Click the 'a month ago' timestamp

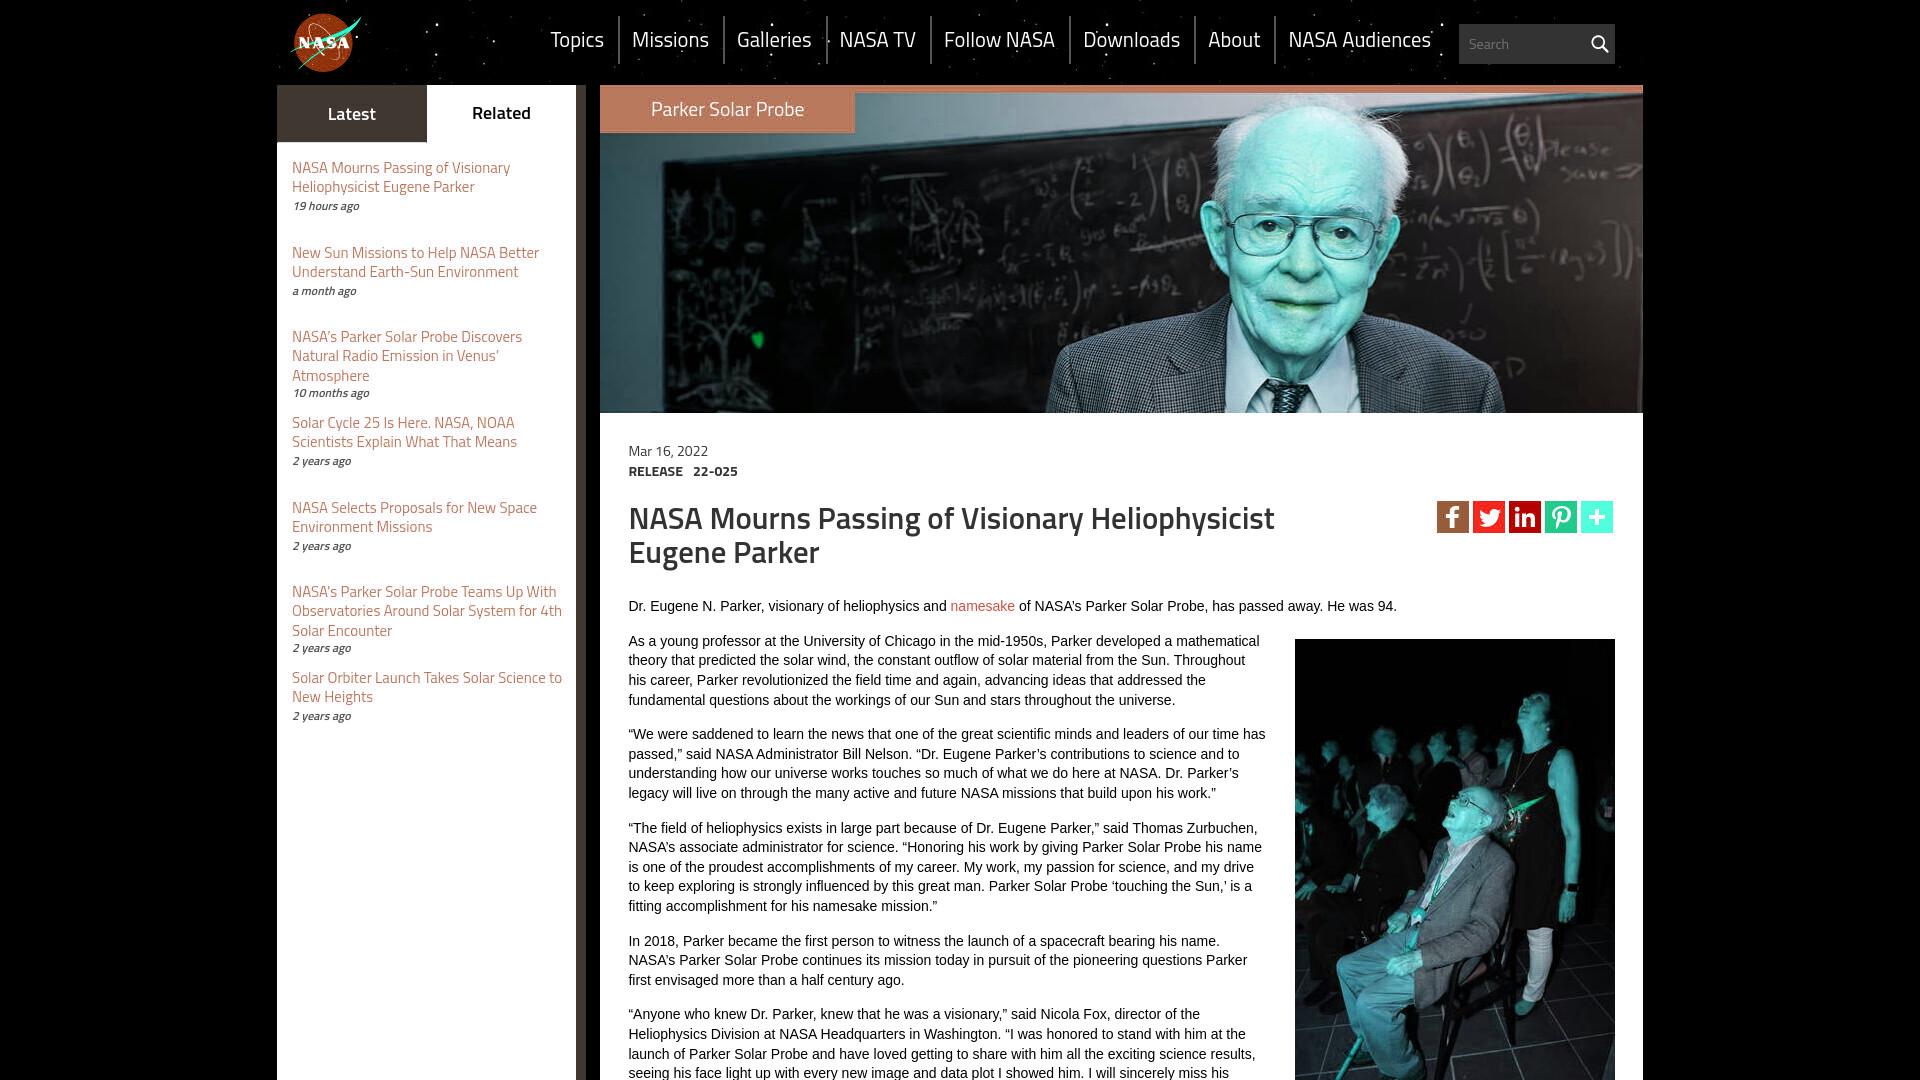point(324,291)
